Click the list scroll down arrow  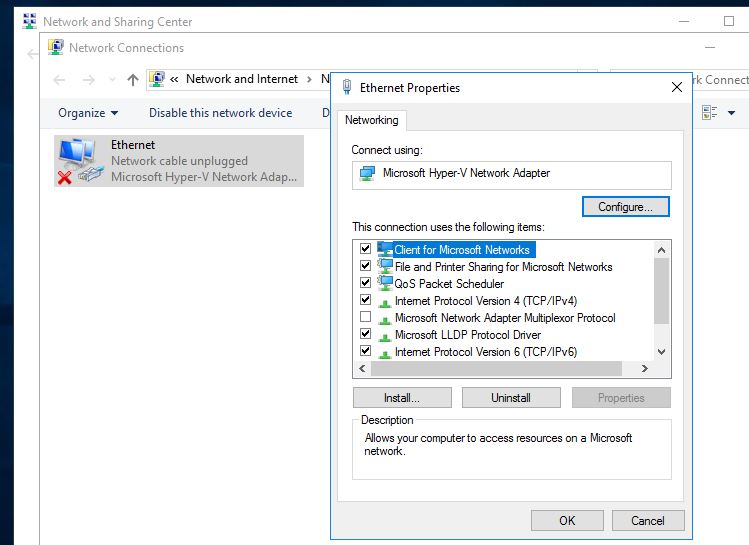click(x=662, y=352)
